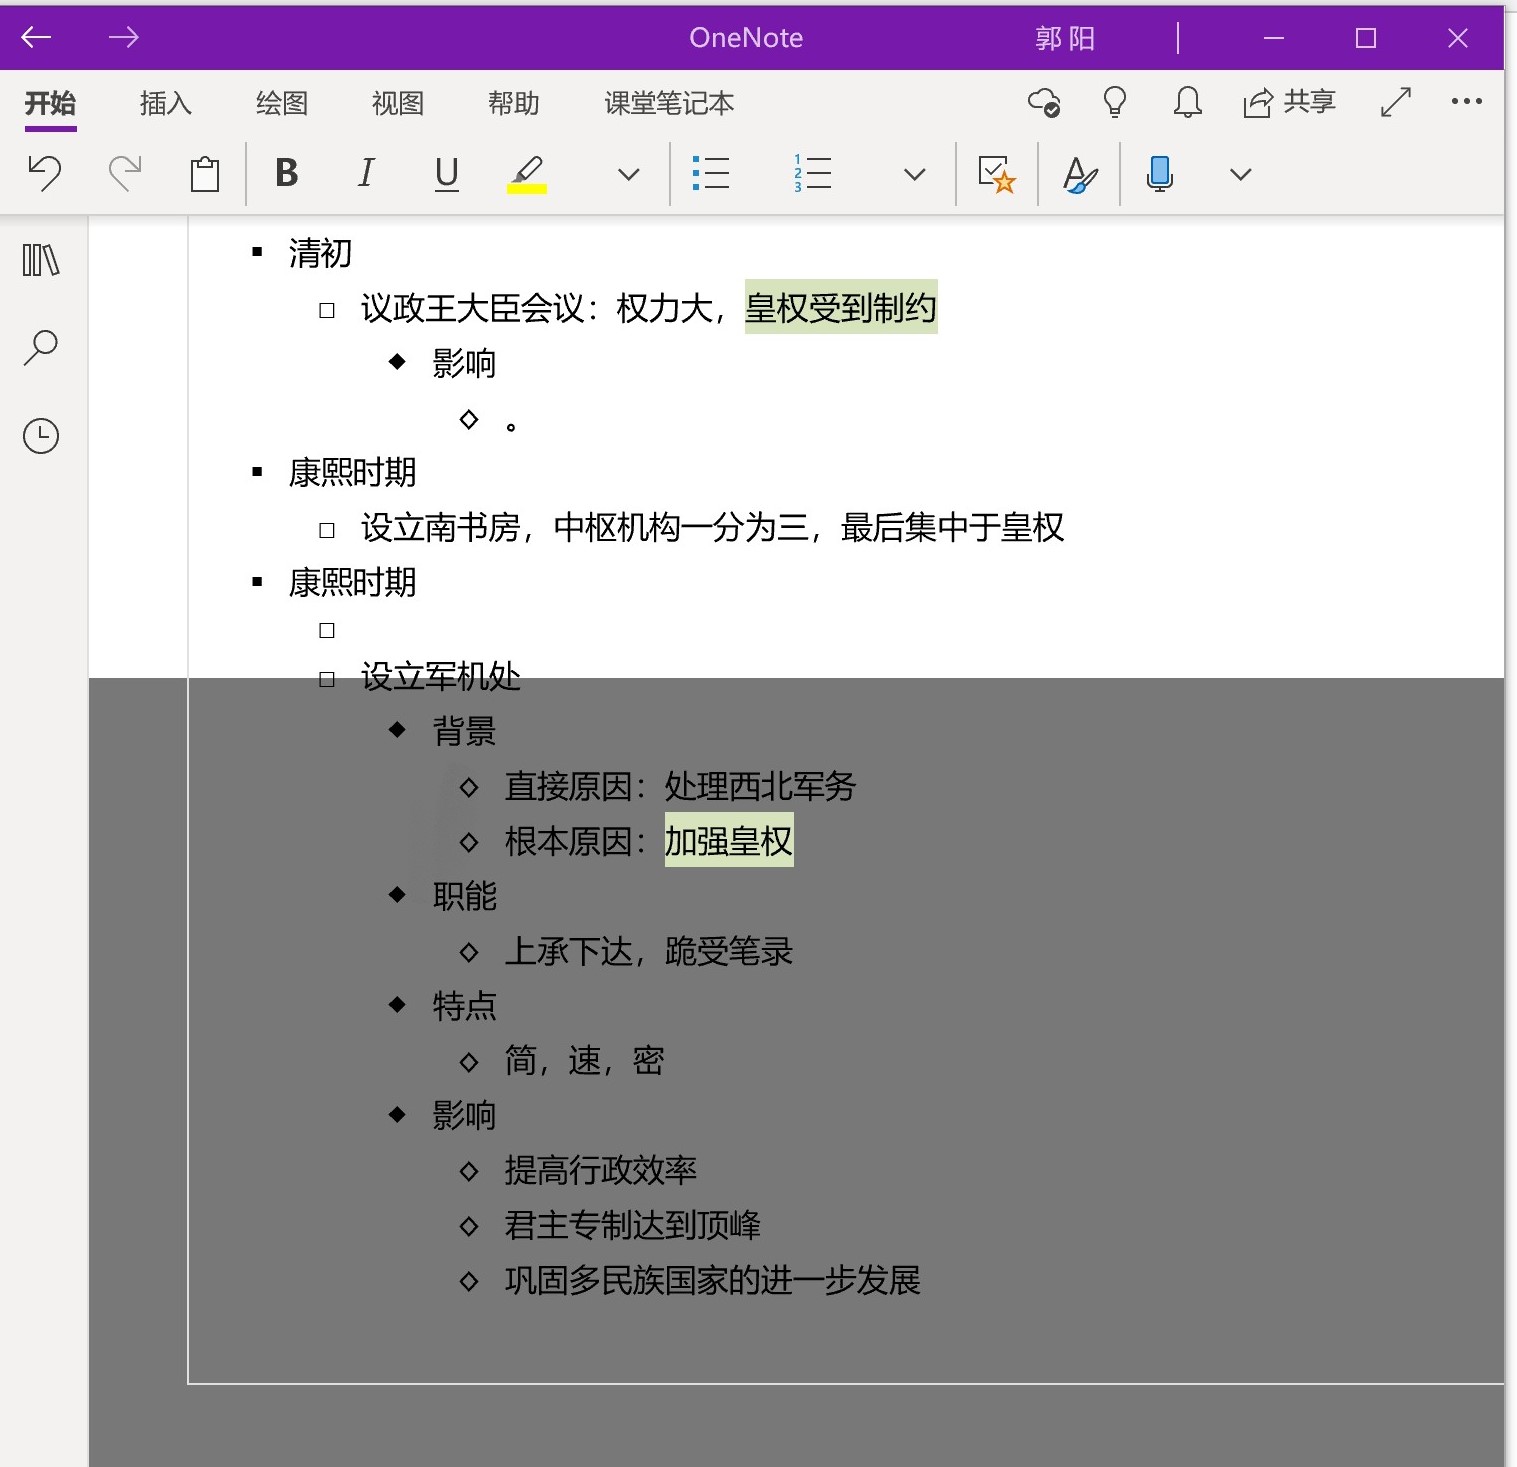The width and height of the screenshot is (1517, 1467).
Task: Toggle the numbered list
Action: 812,174
